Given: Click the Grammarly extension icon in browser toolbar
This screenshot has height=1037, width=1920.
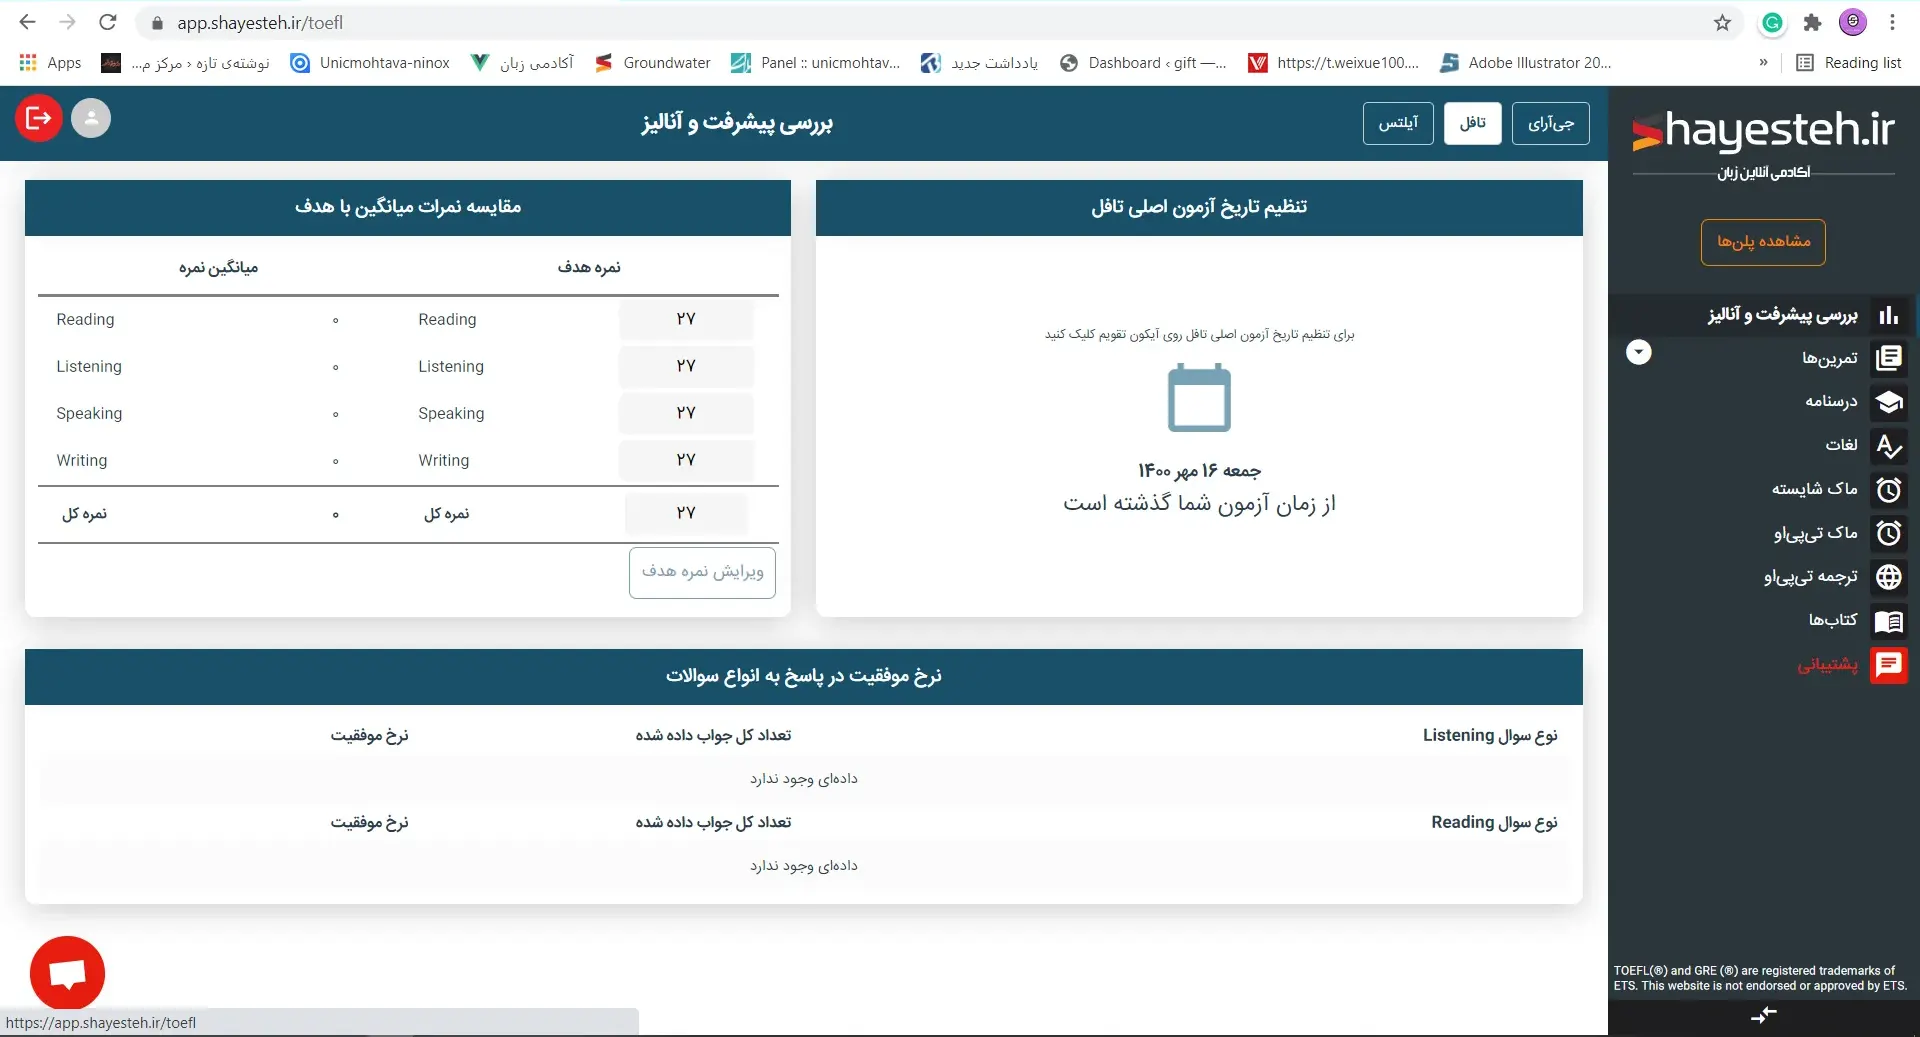Looking at the screenshot, I should 1771,22.
